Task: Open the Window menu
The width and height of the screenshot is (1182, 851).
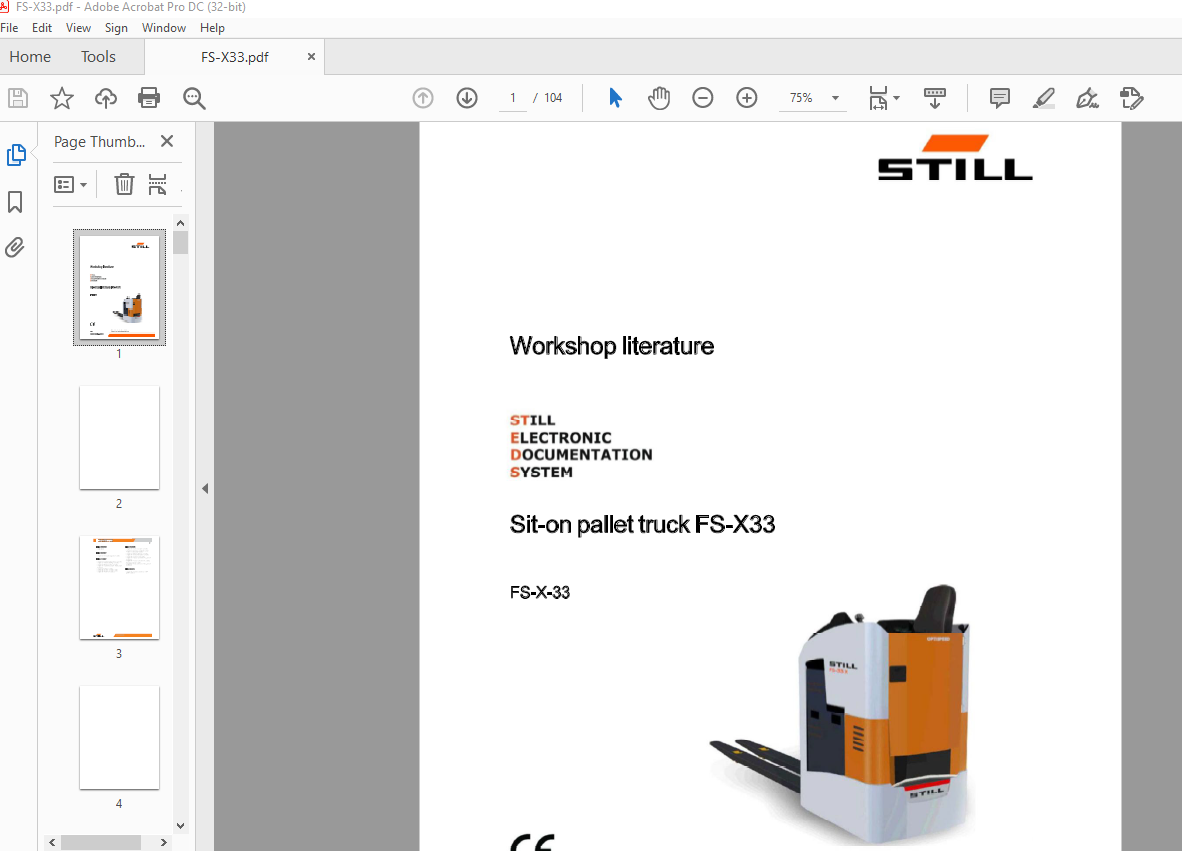Action: [164, 28]
